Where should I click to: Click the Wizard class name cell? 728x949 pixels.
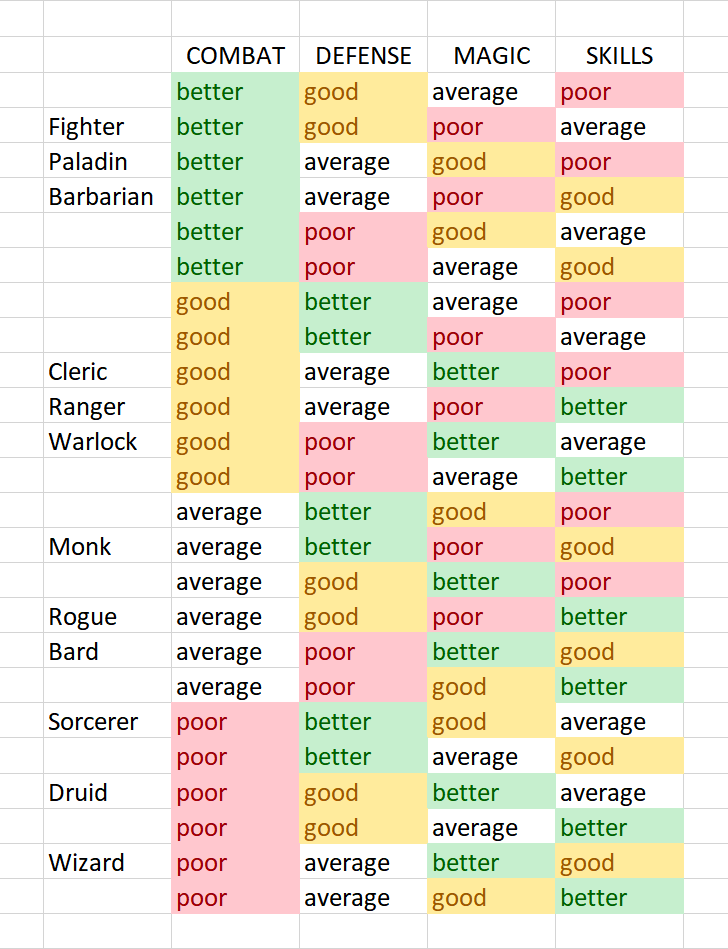pyautogui.click(x=107, y=863)
